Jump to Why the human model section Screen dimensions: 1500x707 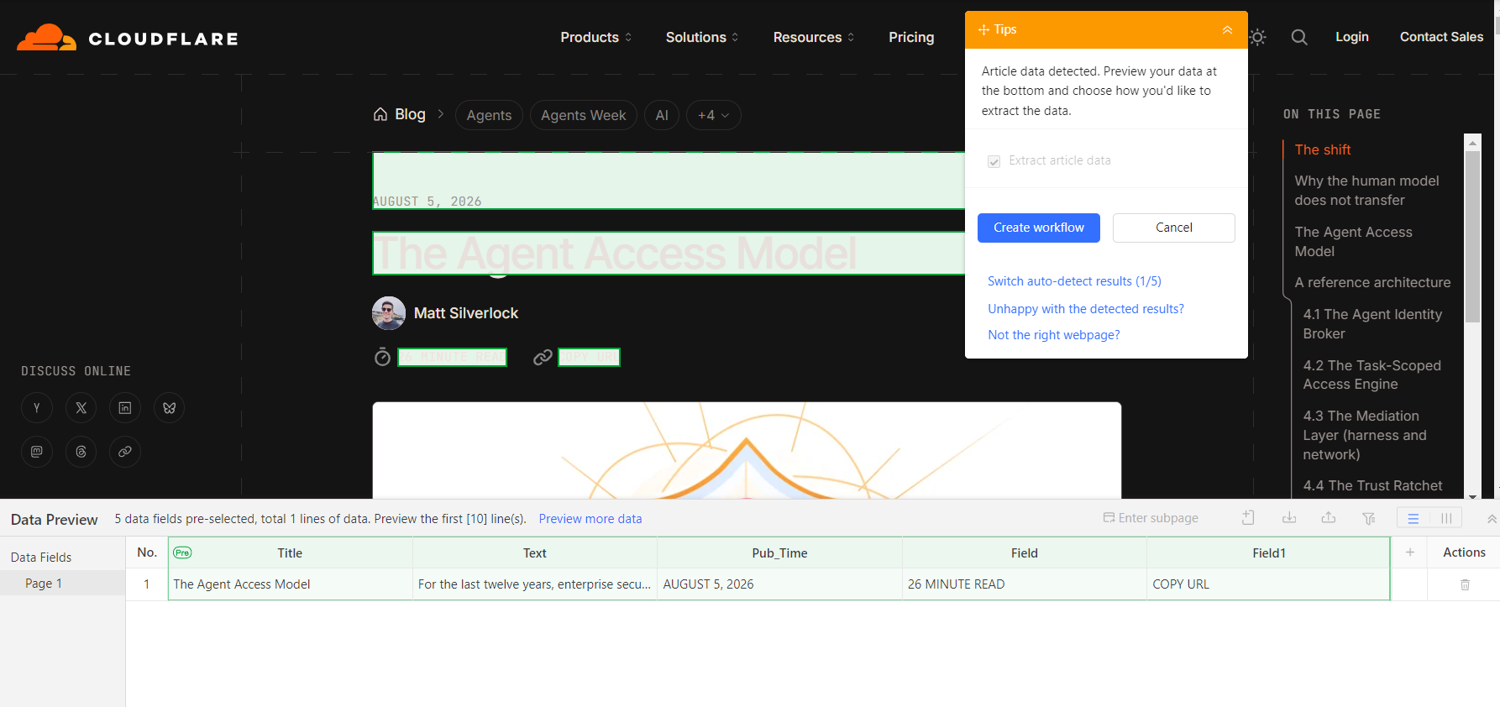[1367, 190]
